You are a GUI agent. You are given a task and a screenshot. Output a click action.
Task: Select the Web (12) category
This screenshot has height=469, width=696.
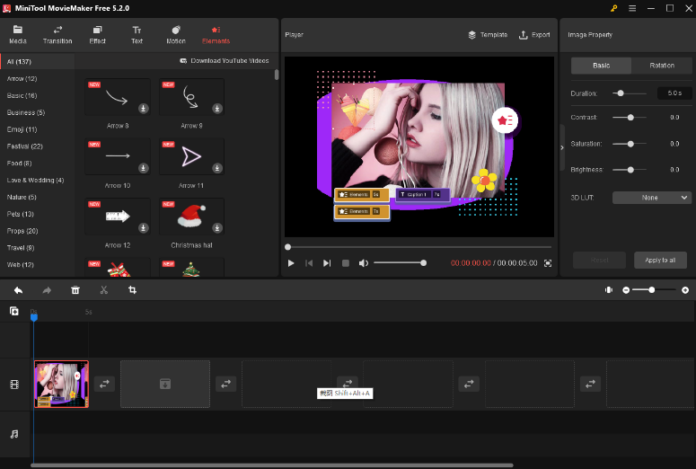pos(20,264)
